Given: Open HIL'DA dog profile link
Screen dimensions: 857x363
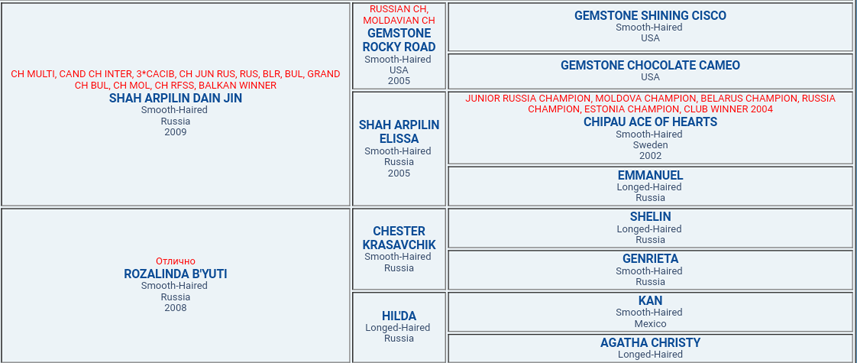Looking at the screenshot, I should pos(399,316).
